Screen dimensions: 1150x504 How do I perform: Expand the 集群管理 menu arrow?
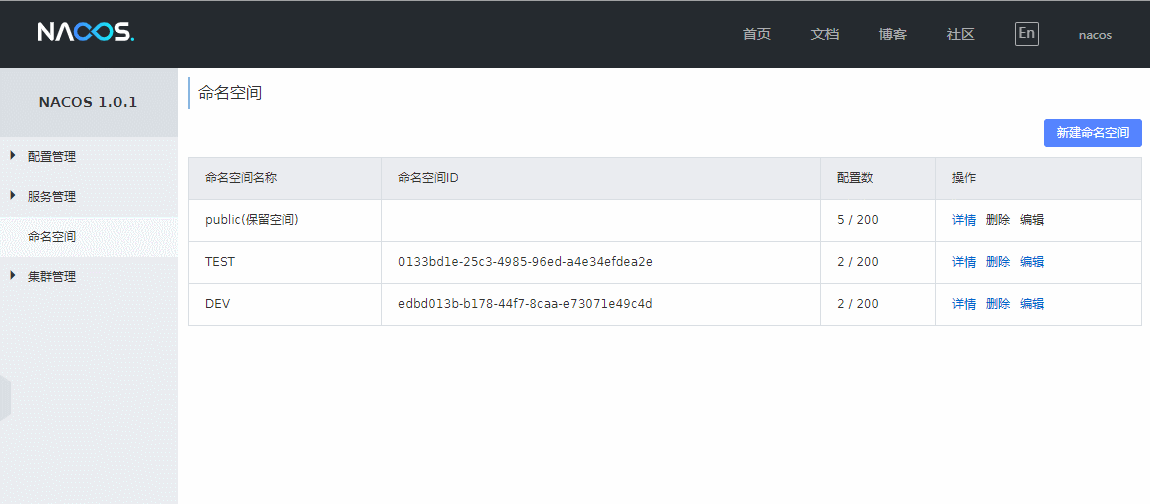point(13,276)
